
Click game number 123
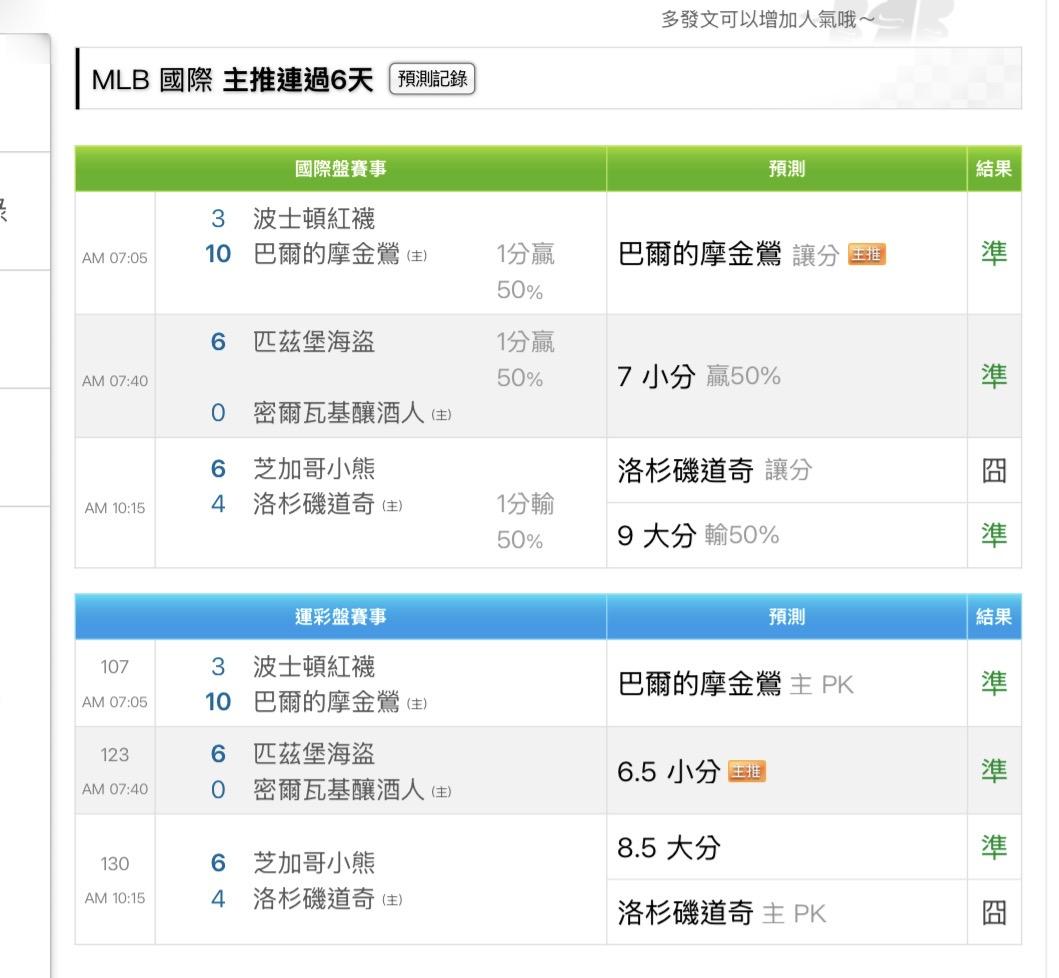[x=114, y=754]
